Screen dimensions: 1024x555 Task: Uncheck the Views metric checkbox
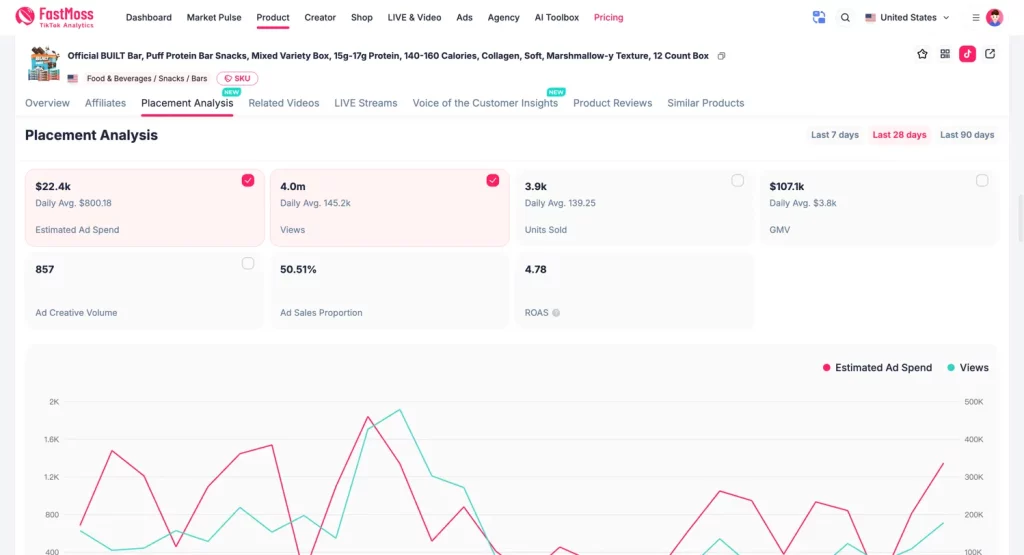492,180
